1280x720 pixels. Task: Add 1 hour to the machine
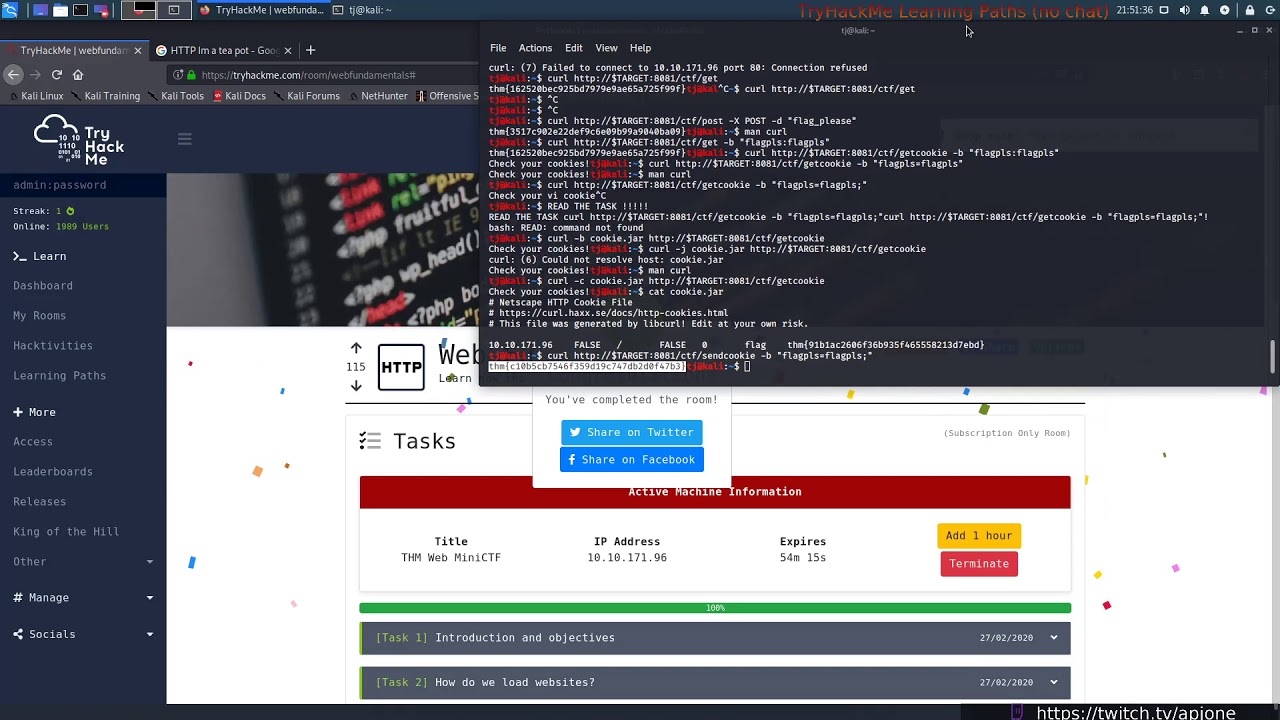tap(979, 536)
